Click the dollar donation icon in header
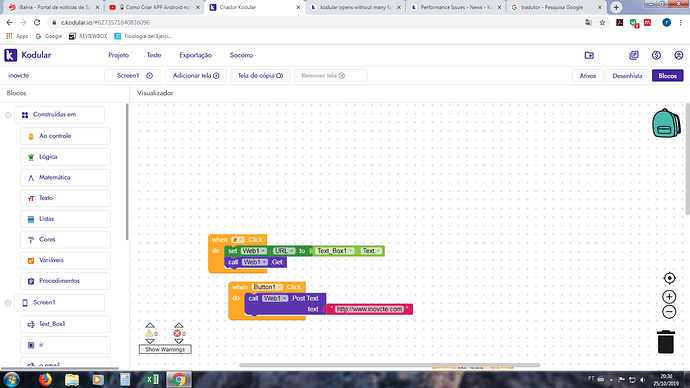 [656, 55]
